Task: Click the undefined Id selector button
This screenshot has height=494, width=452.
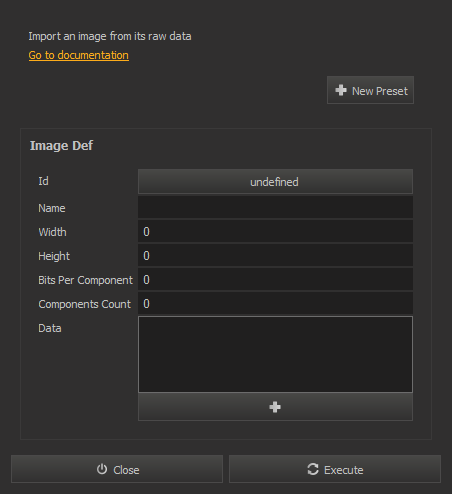Action: (275, 182)
